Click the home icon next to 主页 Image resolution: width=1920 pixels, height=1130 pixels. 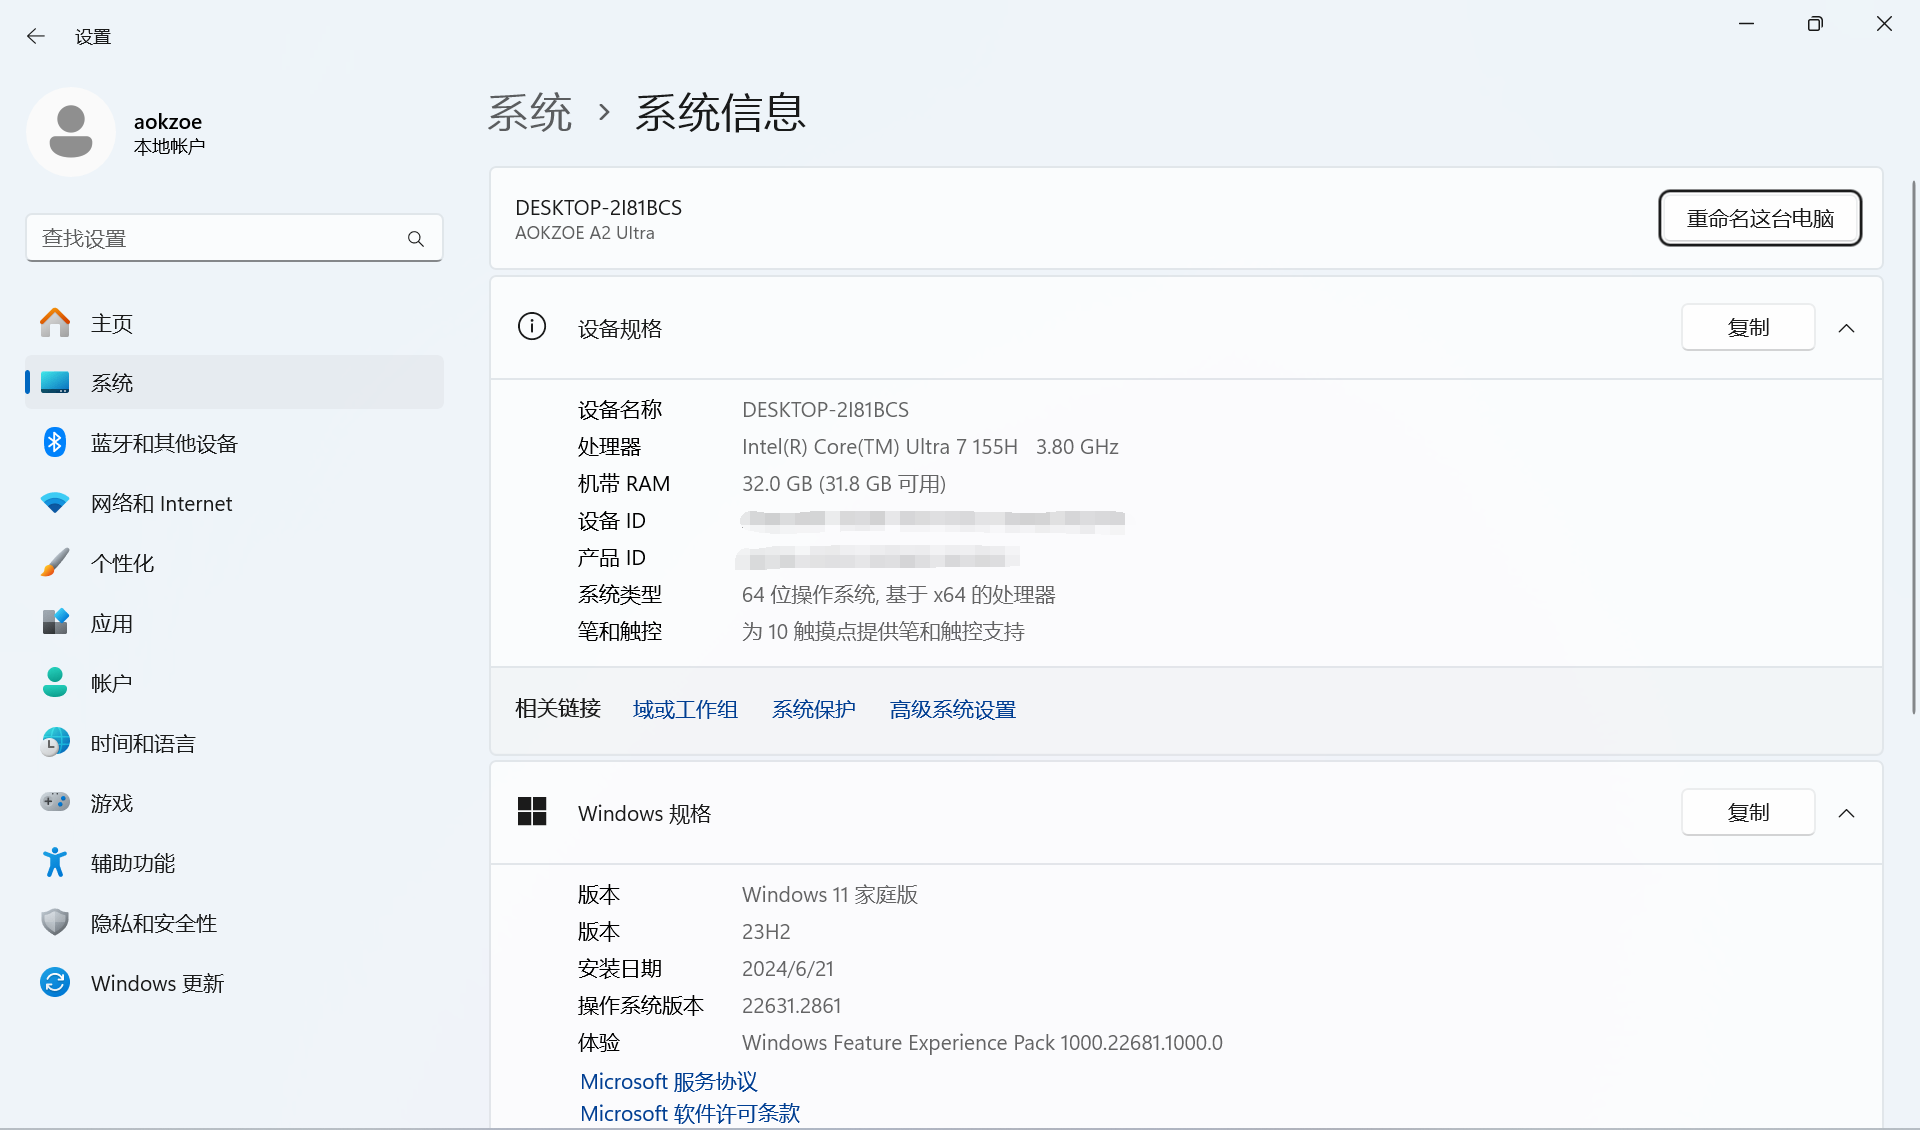(x=55, y=323)
